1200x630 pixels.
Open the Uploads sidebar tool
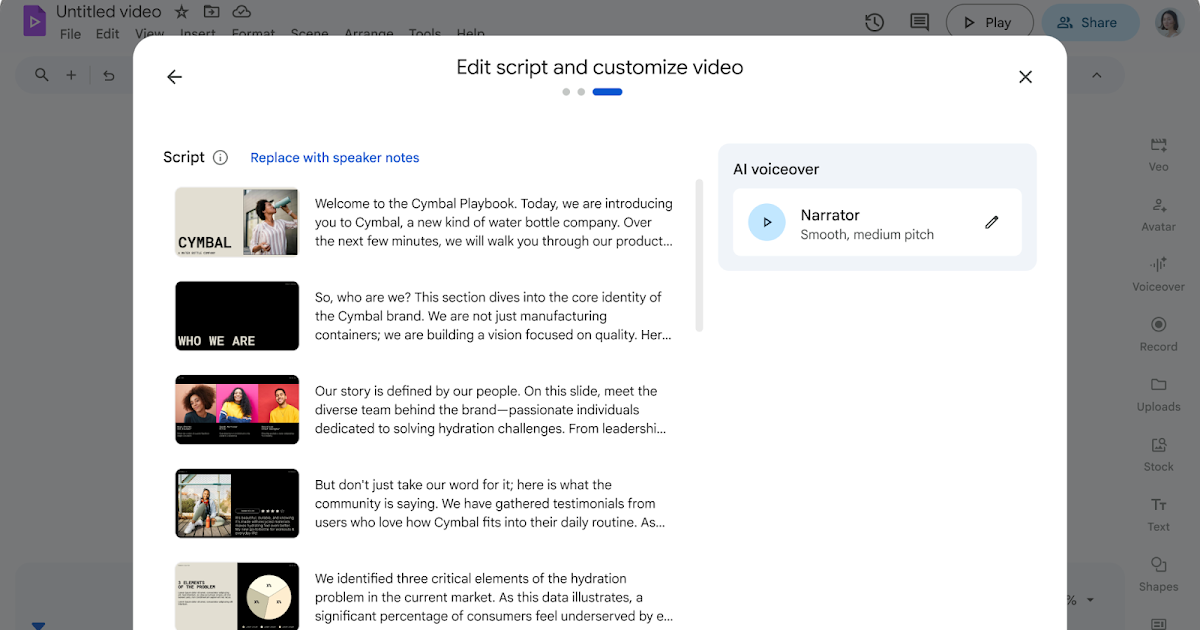1158,394
